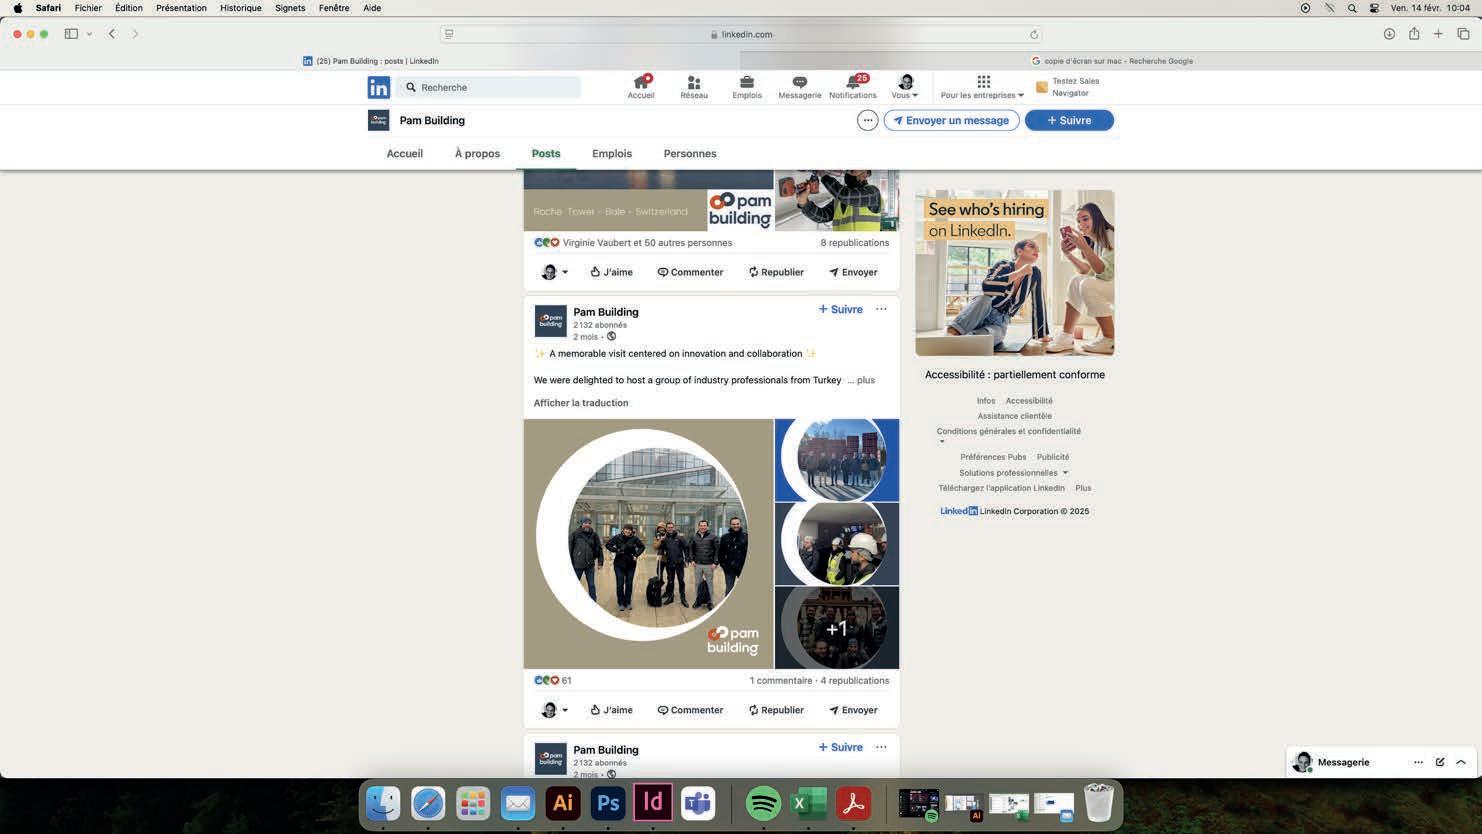
Task: Click Envoyer un message button
Action: (x=951, y=120)
